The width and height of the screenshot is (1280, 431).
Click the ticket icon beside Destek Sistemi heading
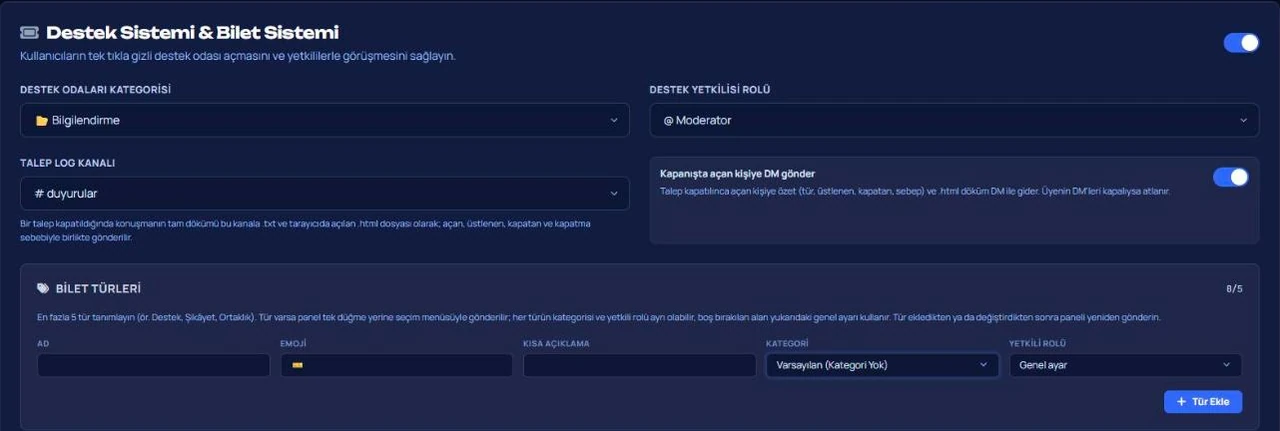29,33
